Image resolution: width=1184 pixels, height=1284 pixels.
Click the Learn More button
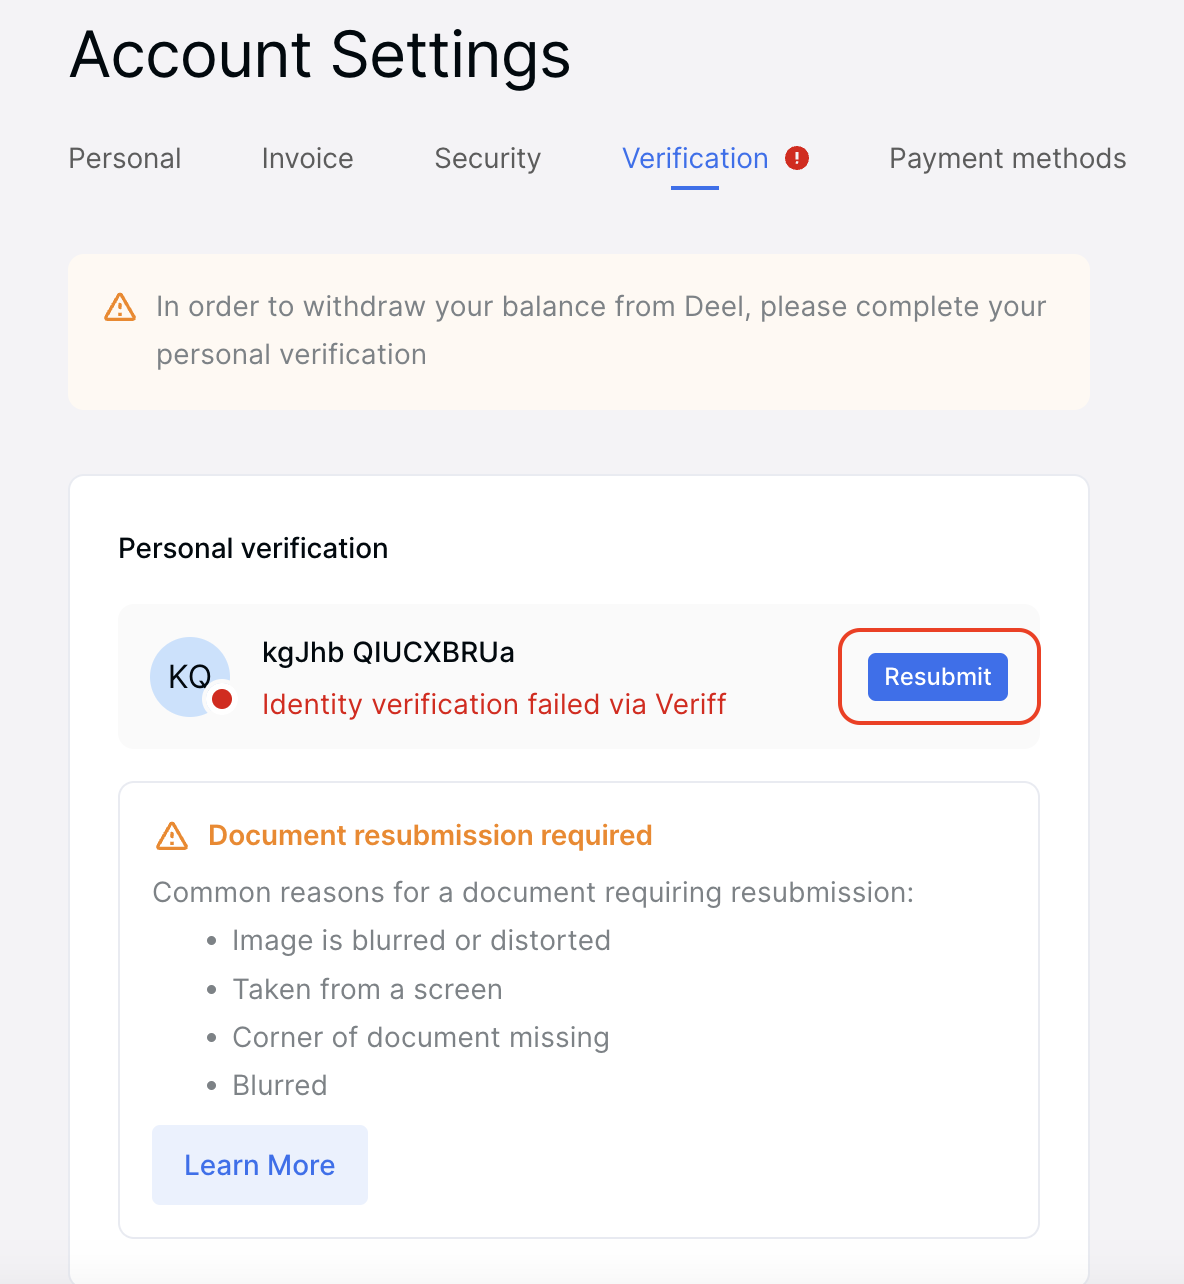259,1165
